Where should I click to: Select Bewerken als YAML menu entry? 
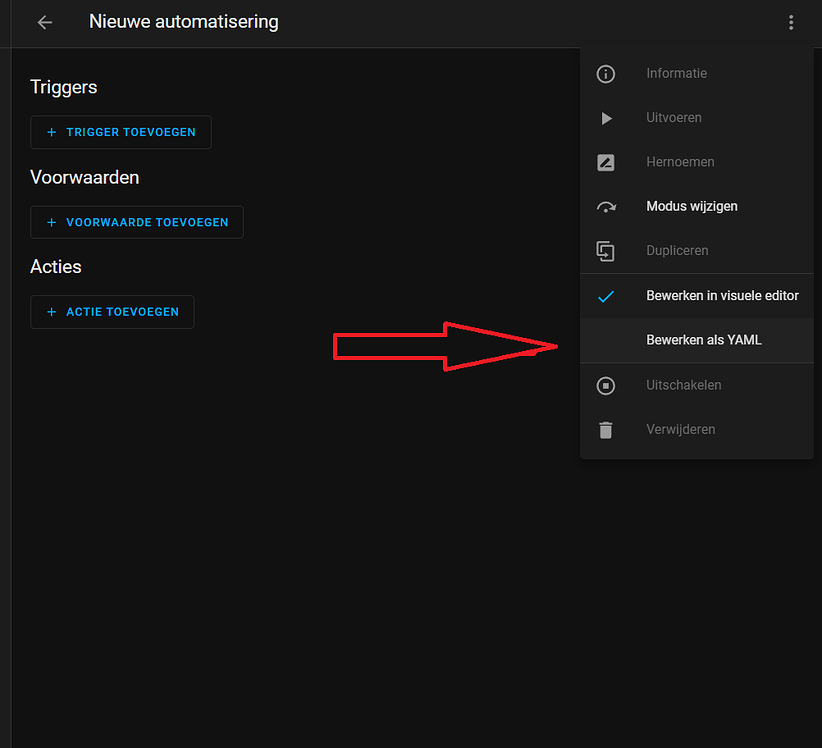coord(704,340)
